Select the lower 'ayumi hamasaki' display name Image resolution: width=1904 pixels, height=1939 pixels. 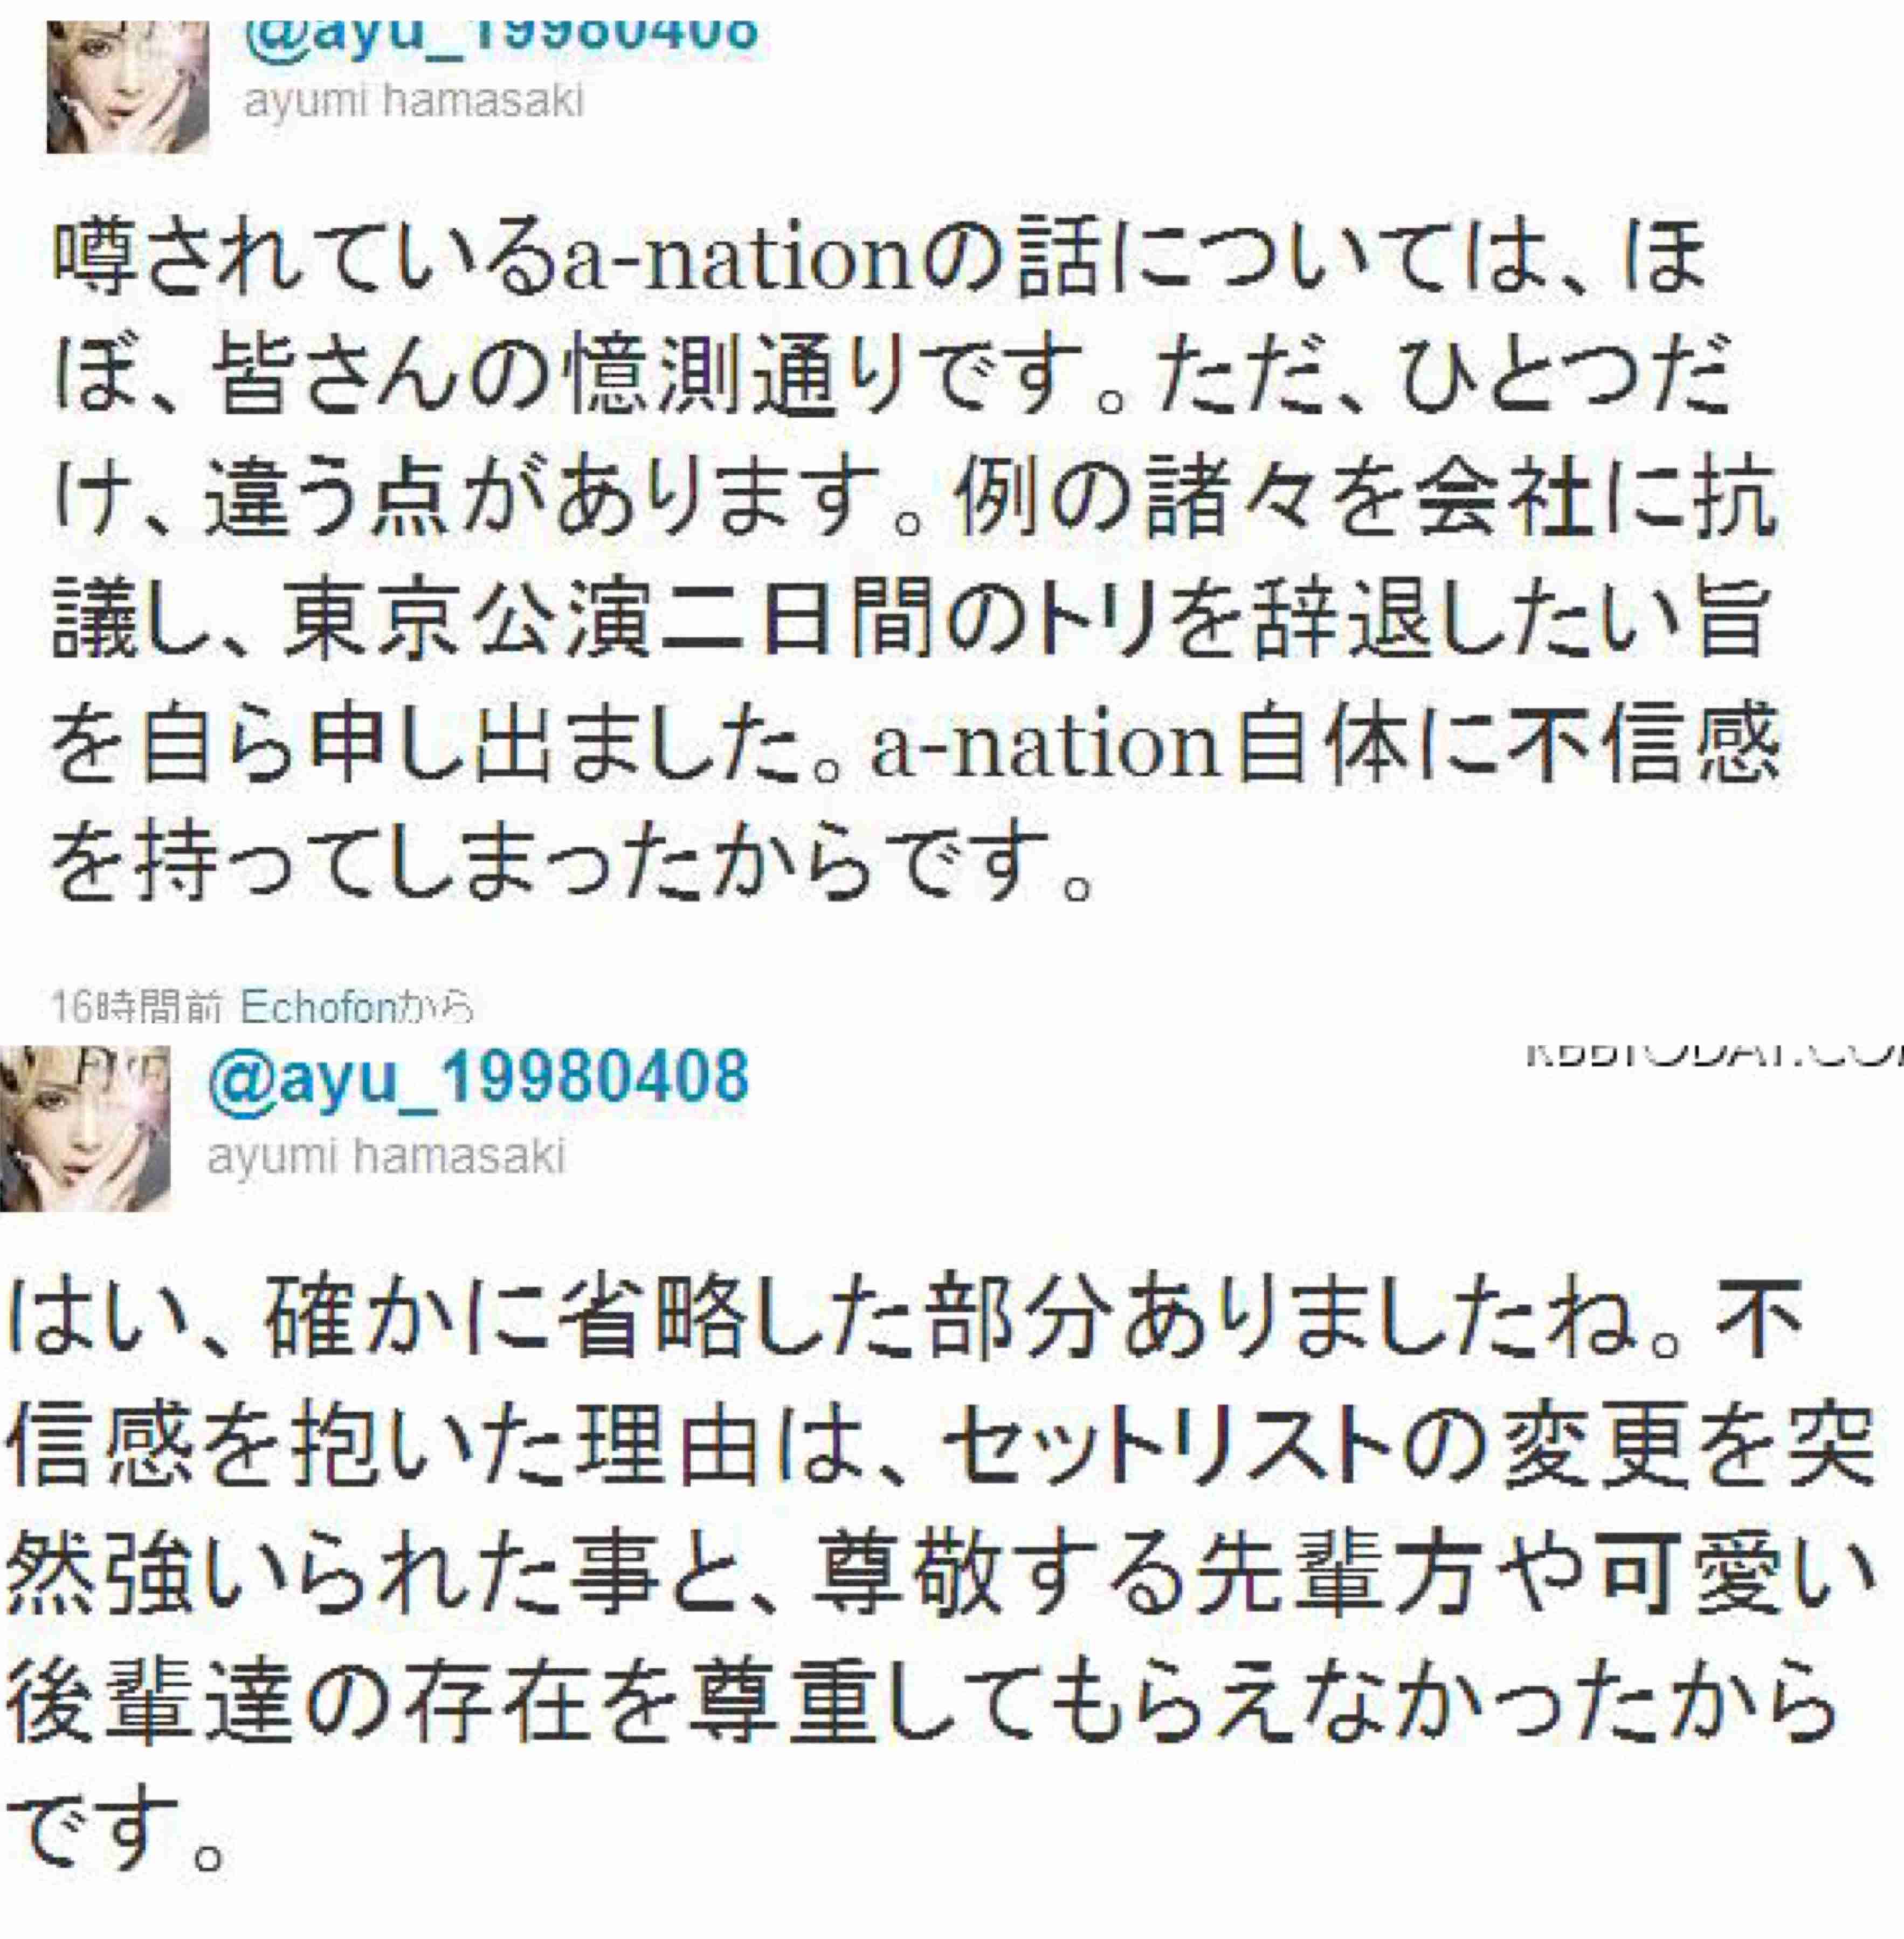point(386,1157)
